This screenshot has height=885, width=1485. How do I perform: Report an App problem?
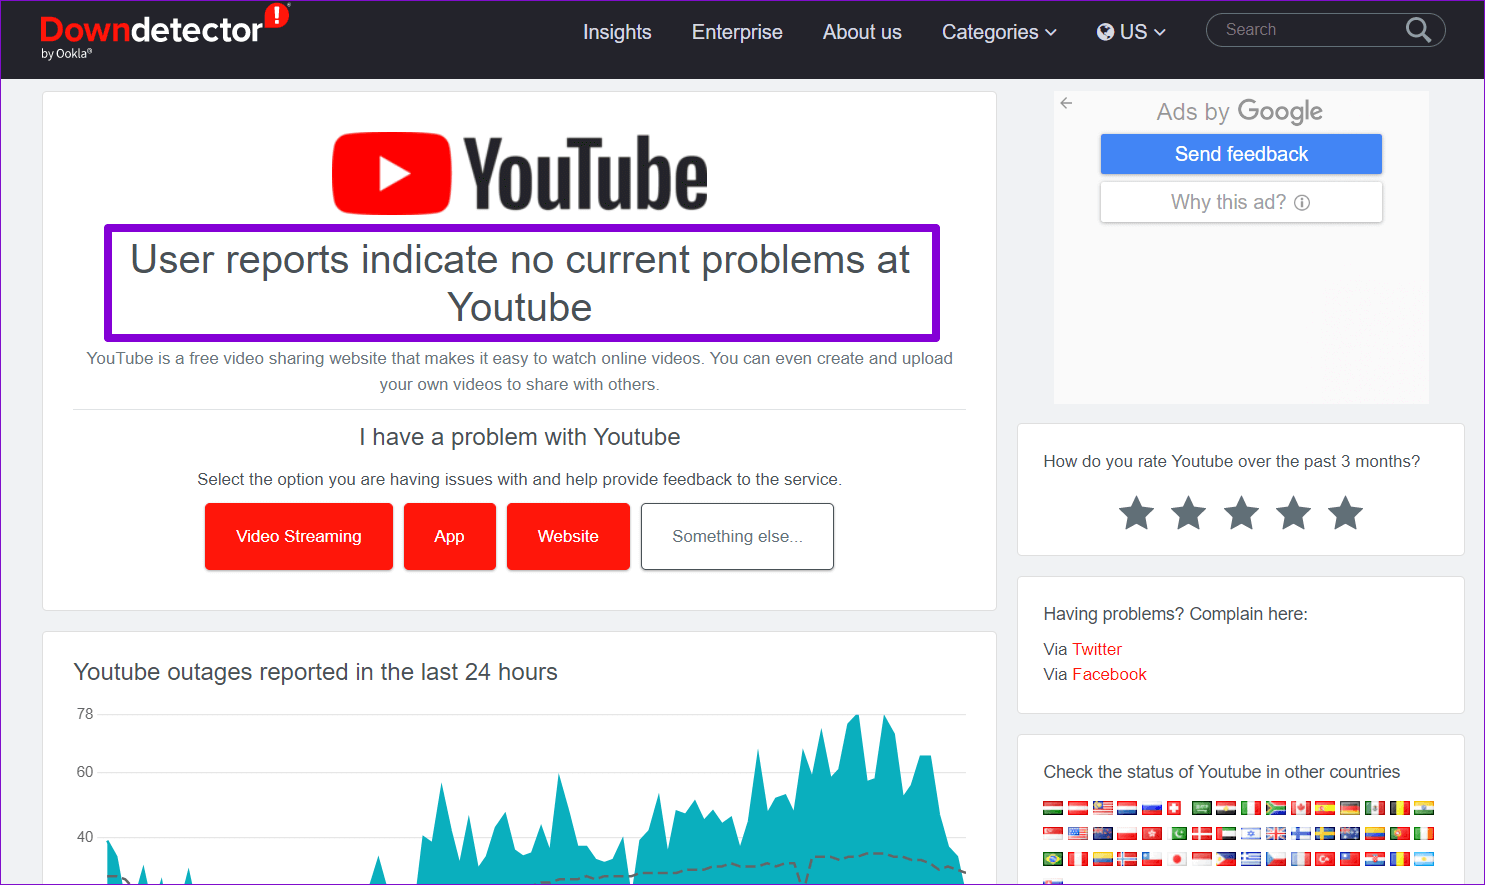click(x=450, y=536)
